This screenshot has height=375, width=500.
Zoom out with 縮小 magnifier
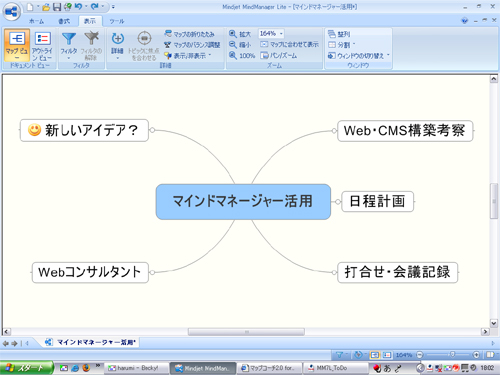click(240, 45)
